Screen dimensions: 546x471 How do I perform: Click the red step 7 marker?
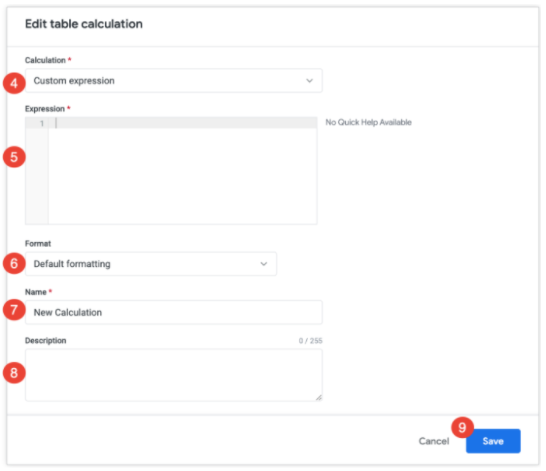tap(14, 309)
